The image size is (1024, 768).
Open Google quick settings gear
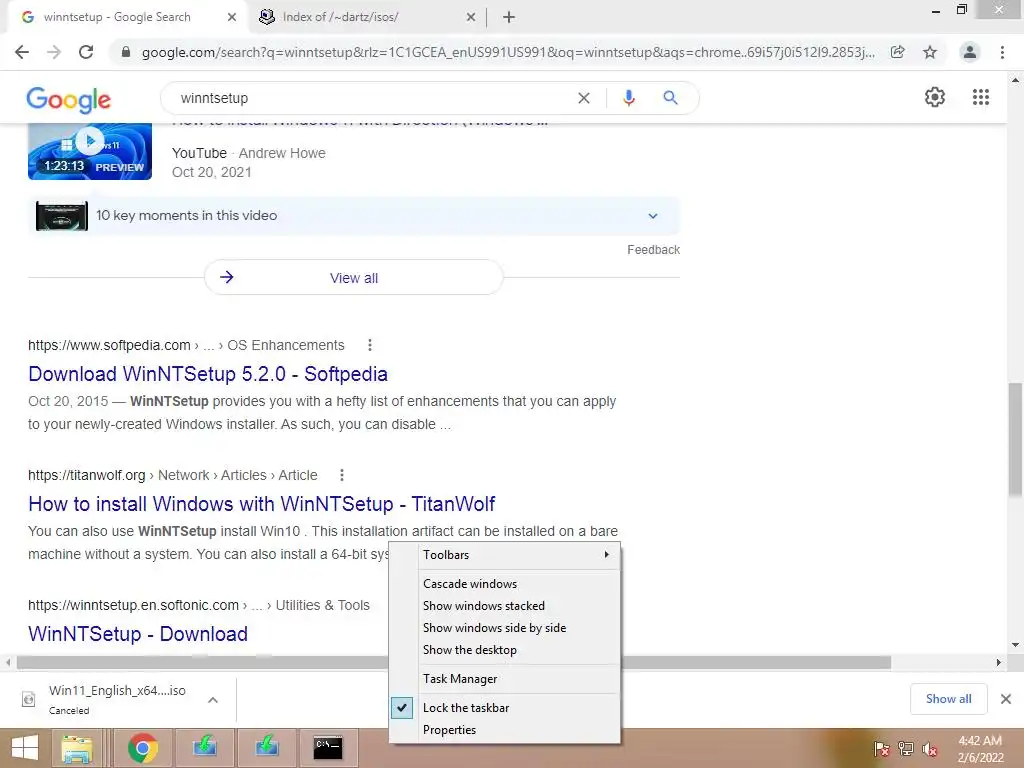(935, 97)
